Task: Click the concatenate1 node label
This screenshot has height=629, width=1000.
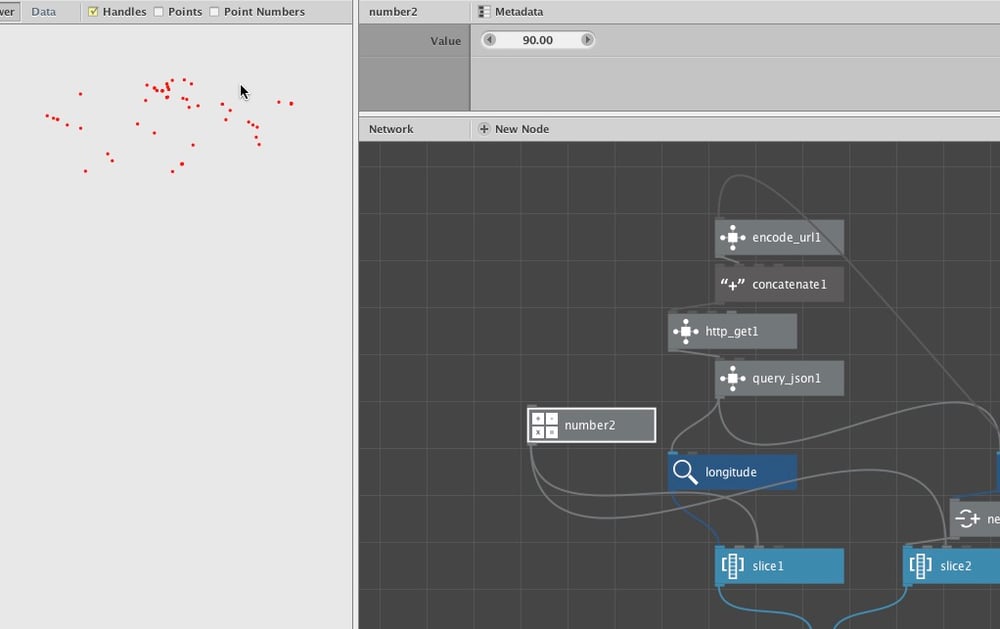Action: pyautogui.click(x=790, y=285)
